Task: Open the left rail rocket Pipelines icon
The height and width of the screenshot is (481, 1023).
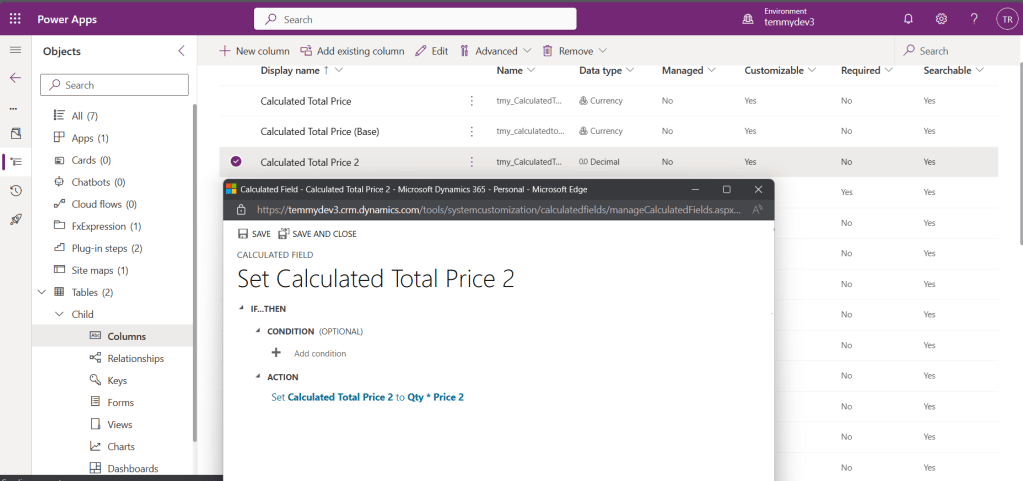Action: coord(16,219)
